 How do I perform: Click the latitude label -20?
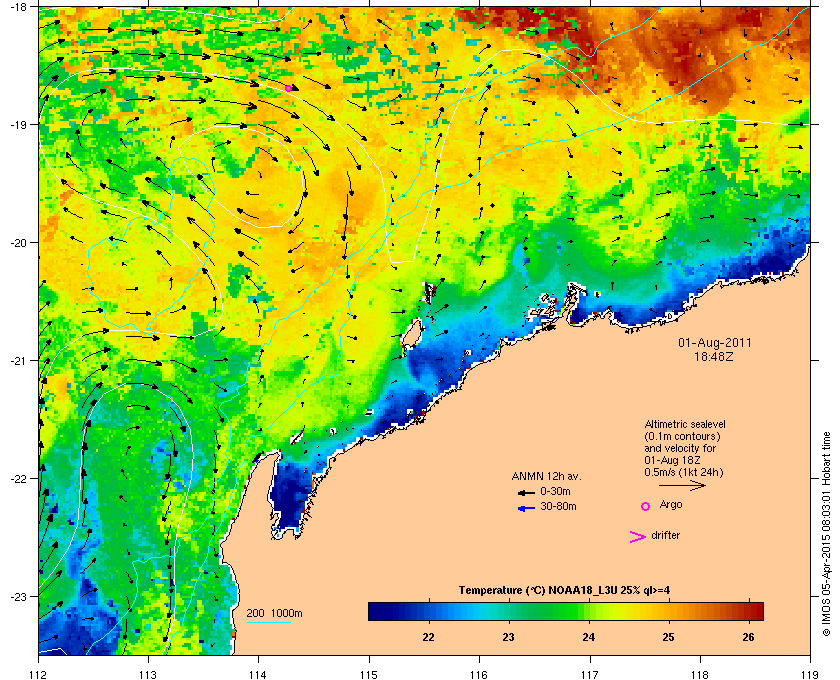click(18, 243)
